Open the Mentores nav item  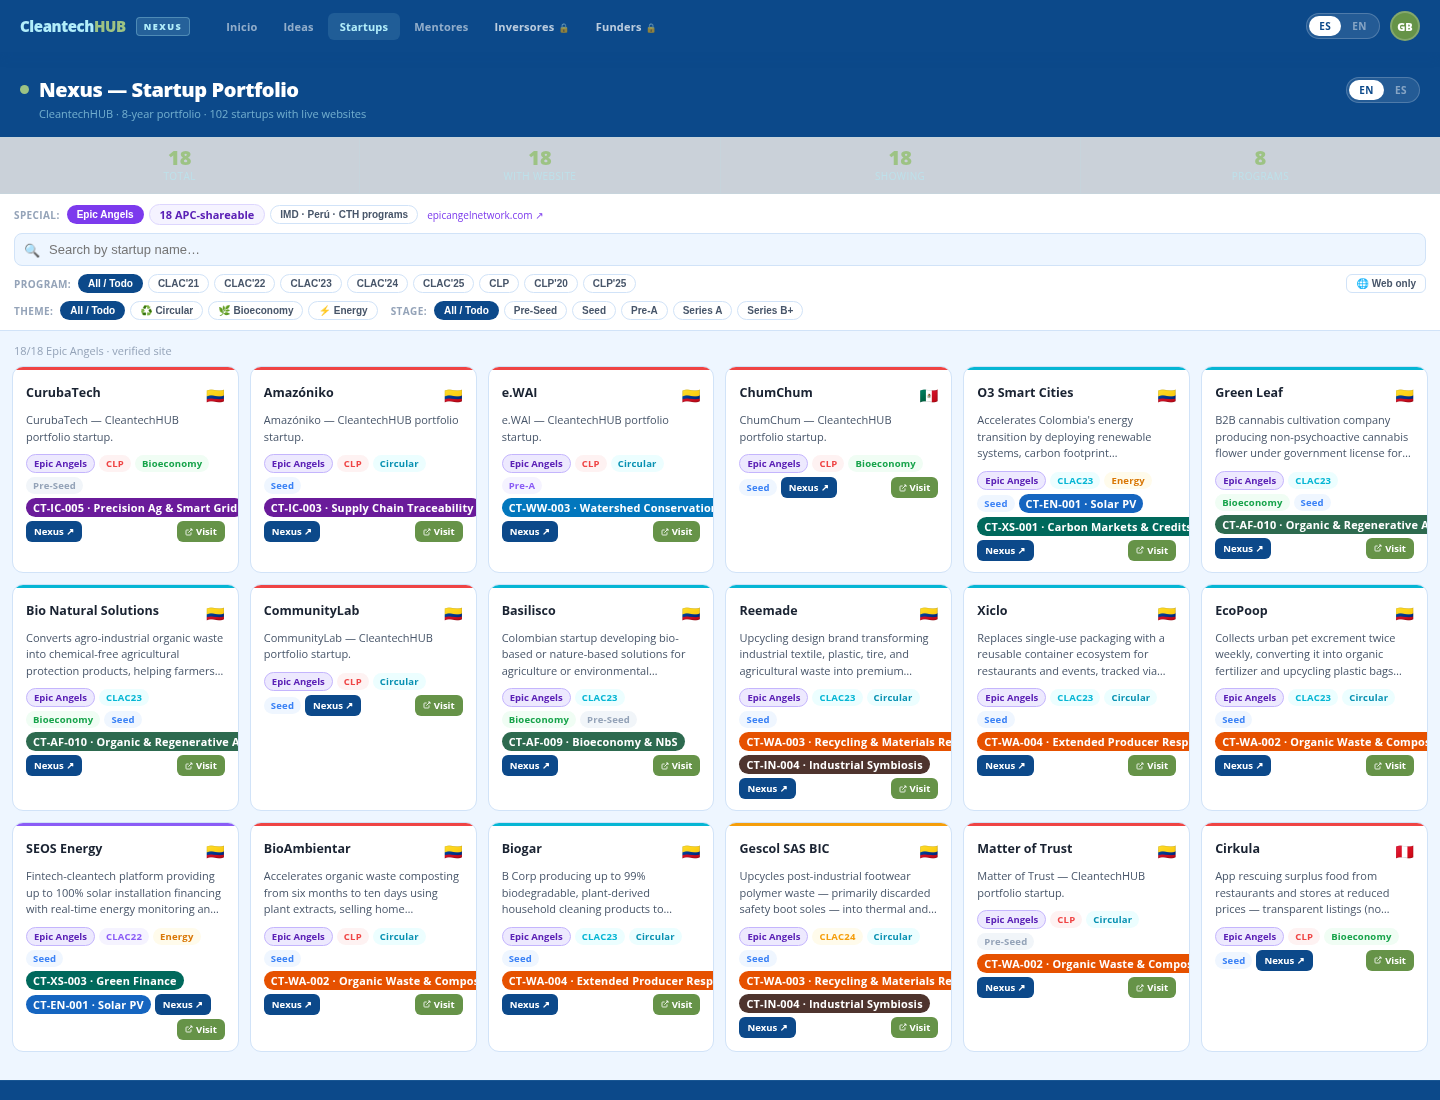click(x=441, y=27)
